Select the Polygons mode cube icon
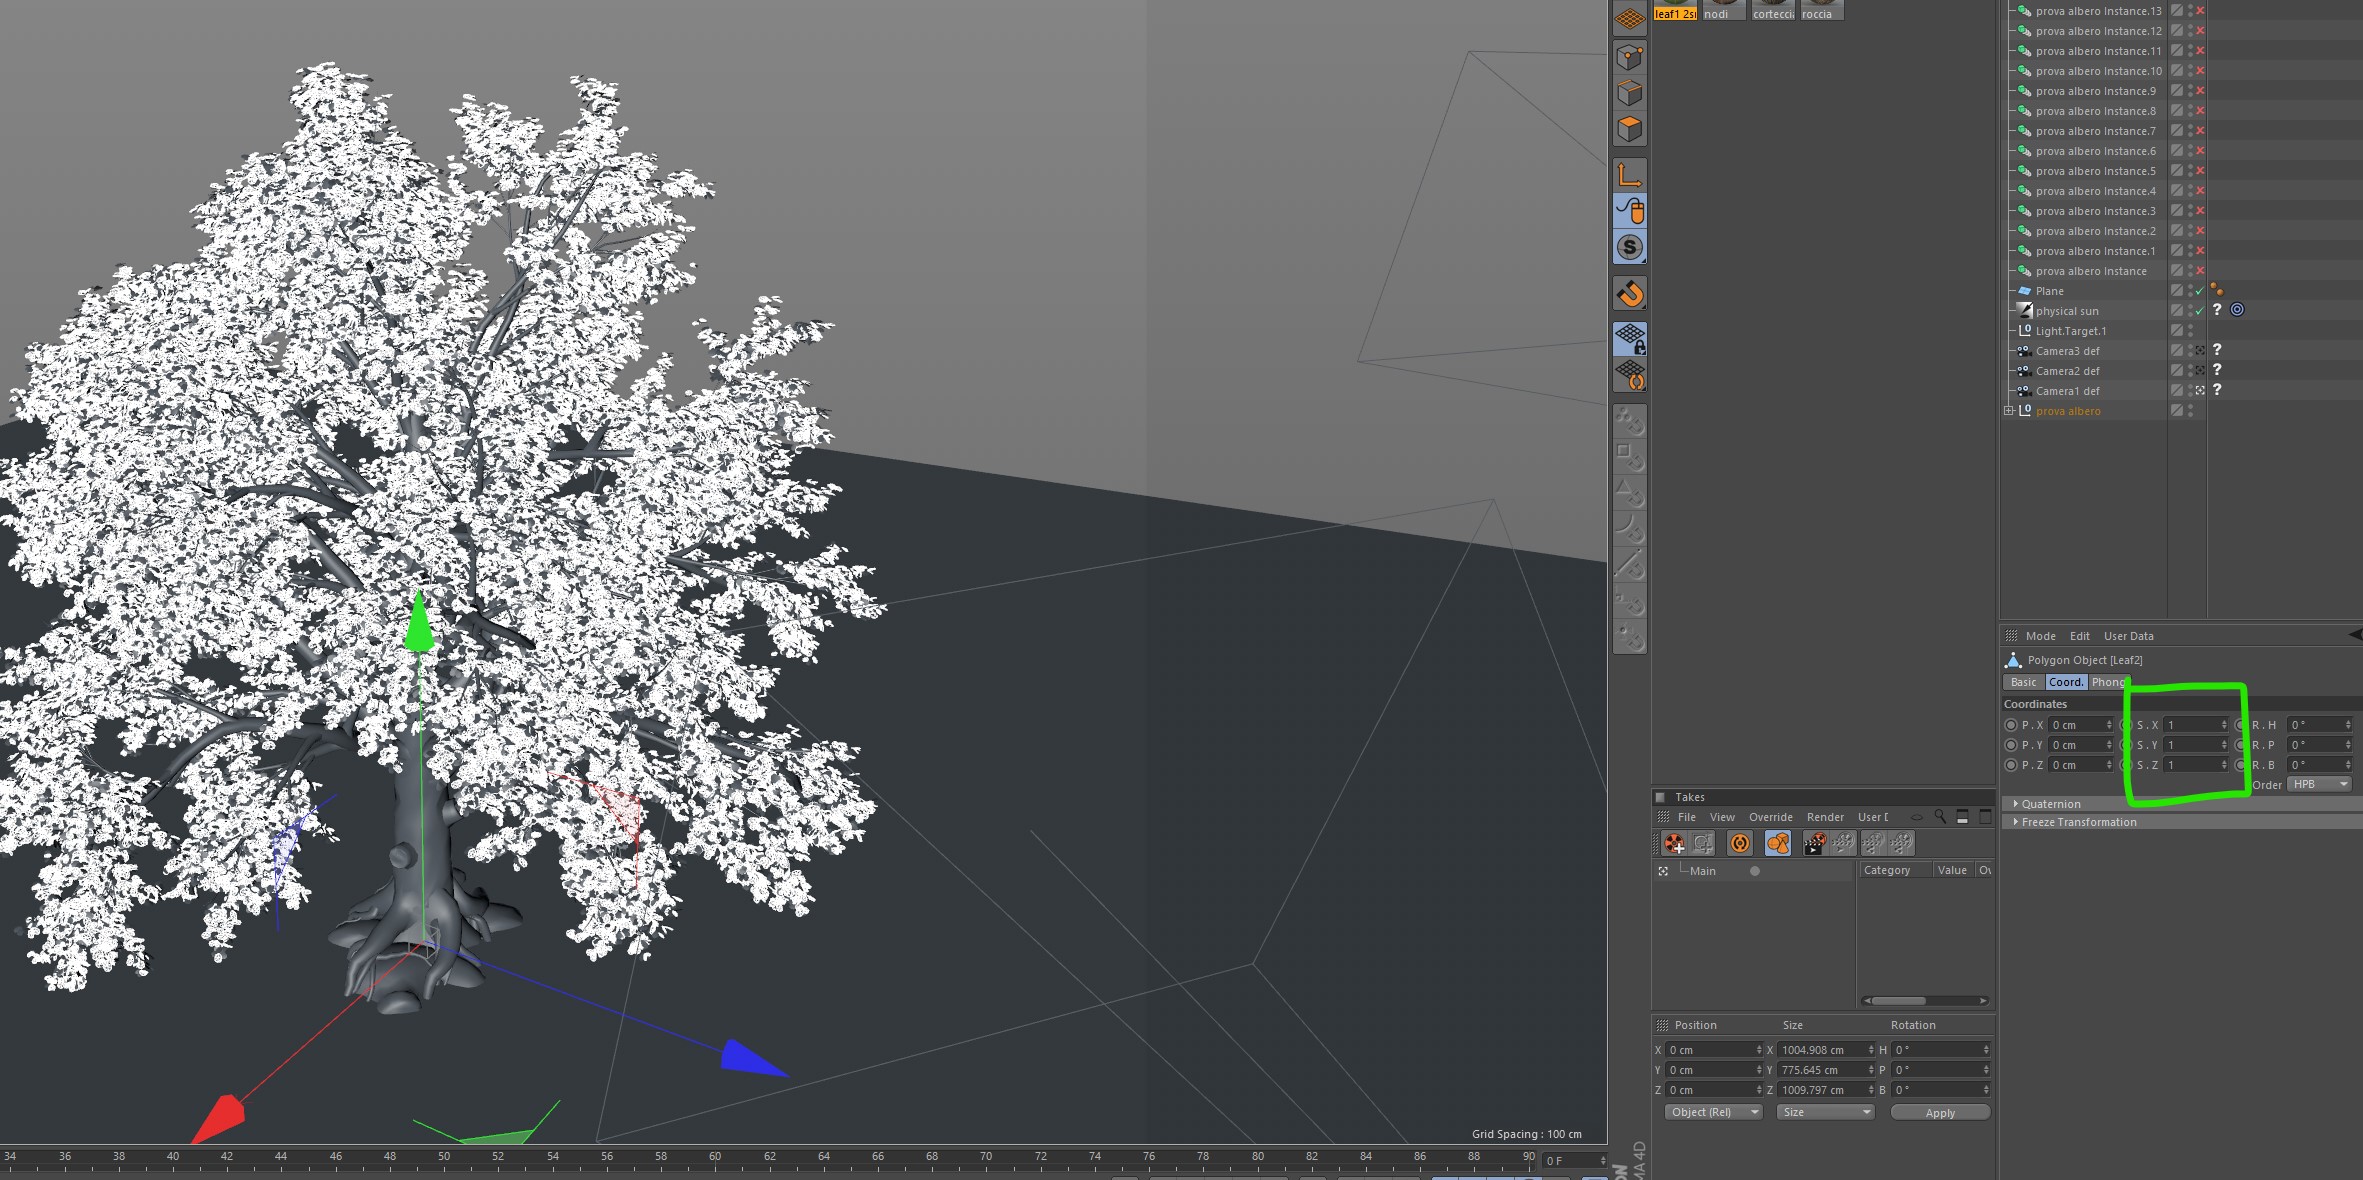The image size is (2363, 1180). tap(1630, 129)
